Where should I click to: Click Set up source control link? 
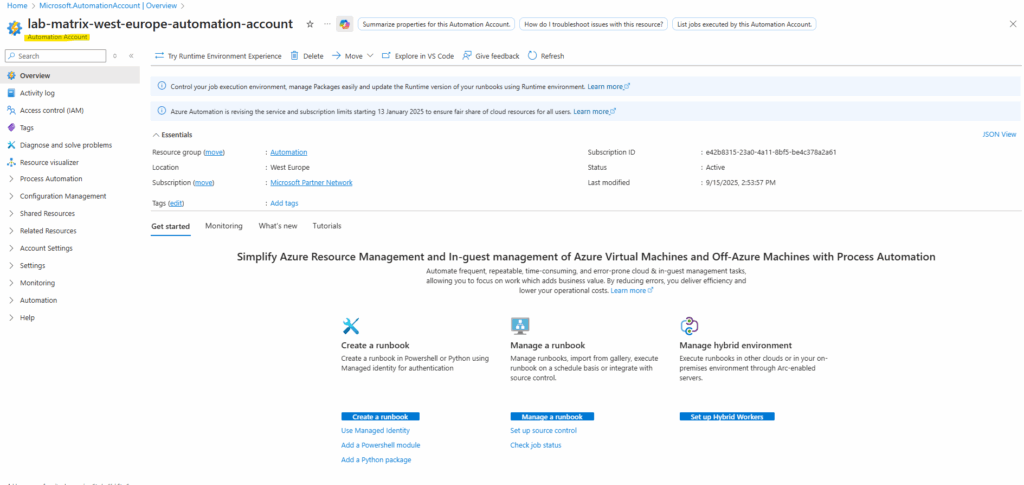pos(543,431)
